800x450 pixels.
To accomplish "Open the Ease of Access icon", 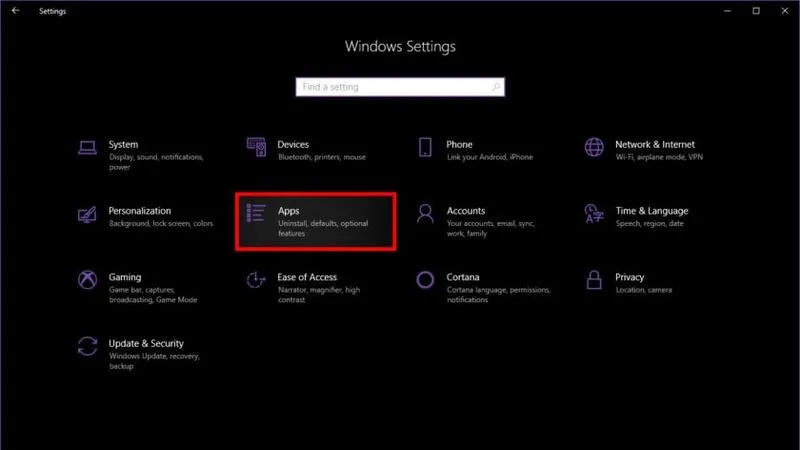I will (256, 280).
